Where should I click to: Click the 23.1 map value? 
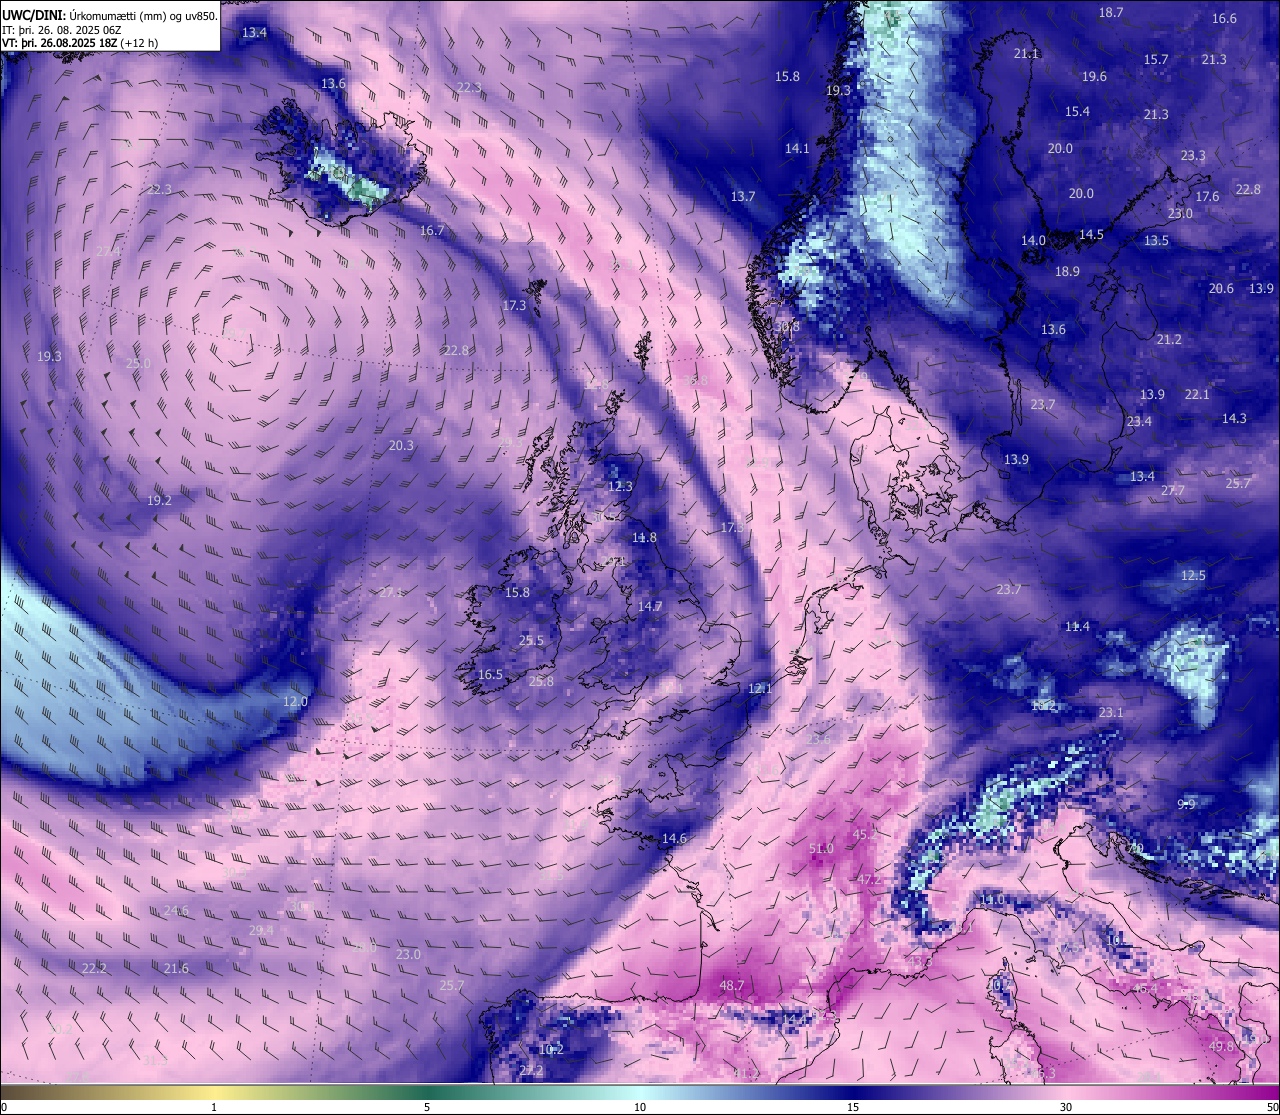tap(1111, 713)
